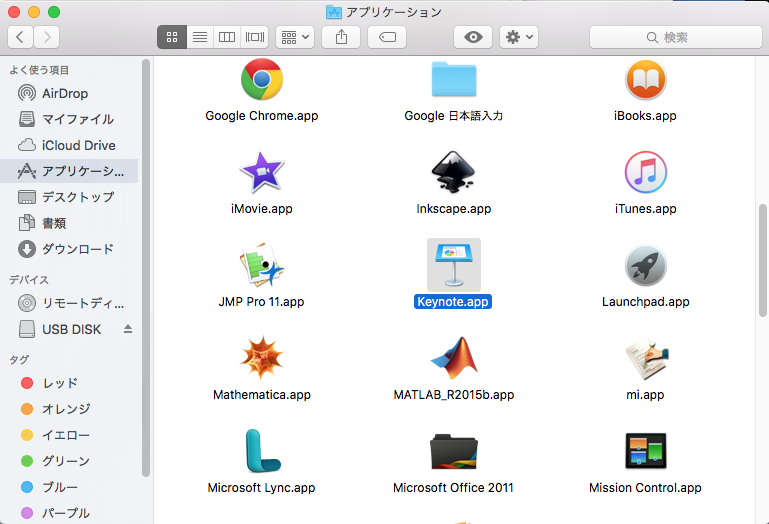Switch to list view
Screen dimensions: 769x524
pyautogui.click(x=200, y=37)
